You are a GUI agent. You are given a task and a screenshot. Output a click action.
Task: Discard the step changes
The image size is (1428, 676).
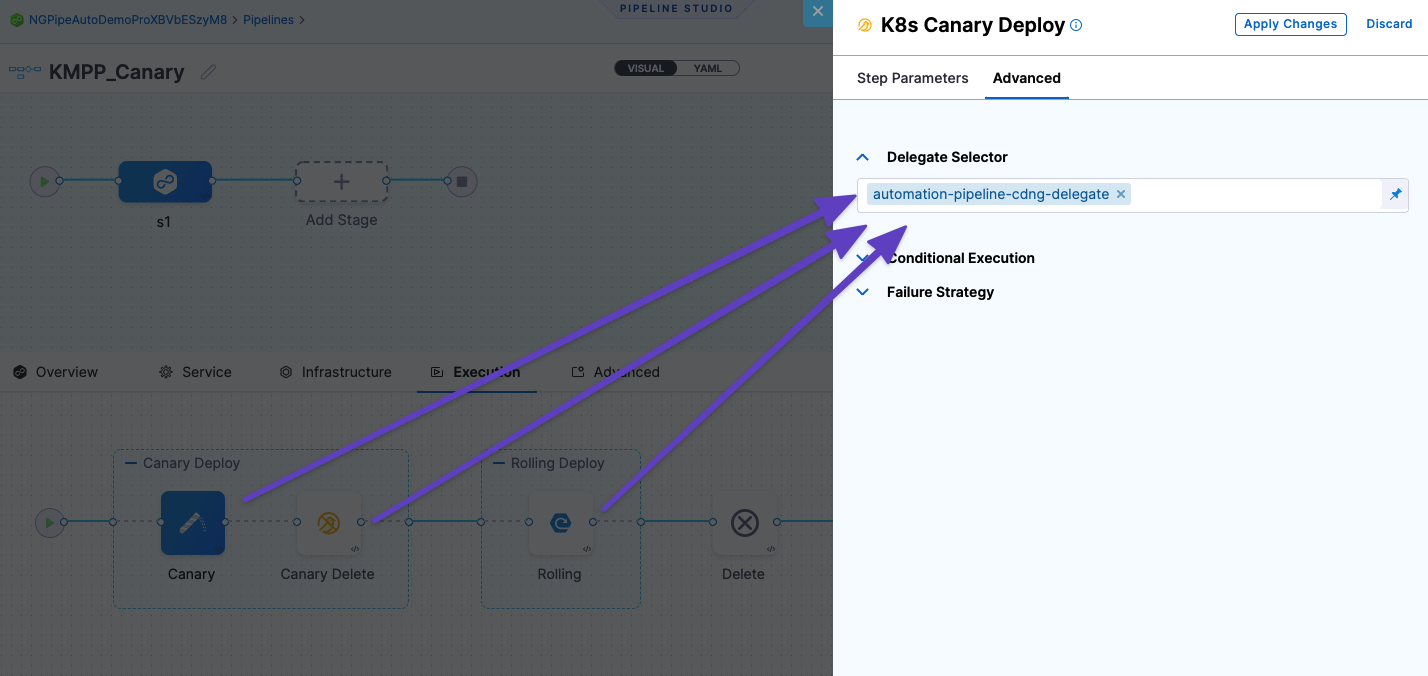[x=1389, y=24]
